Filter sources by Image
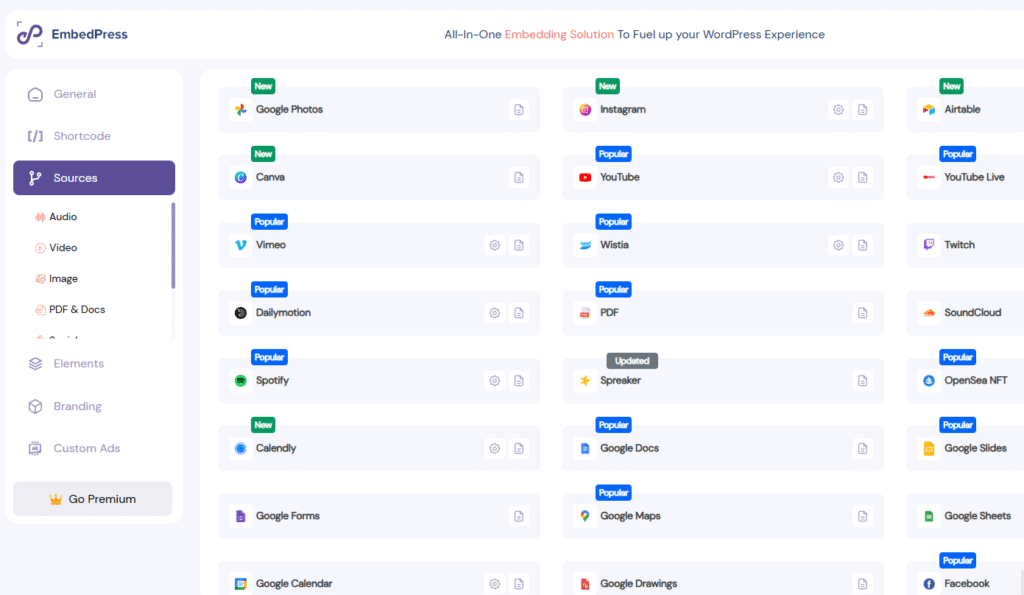This screenshot has height=595, width=1024. (x=56, y=279)
